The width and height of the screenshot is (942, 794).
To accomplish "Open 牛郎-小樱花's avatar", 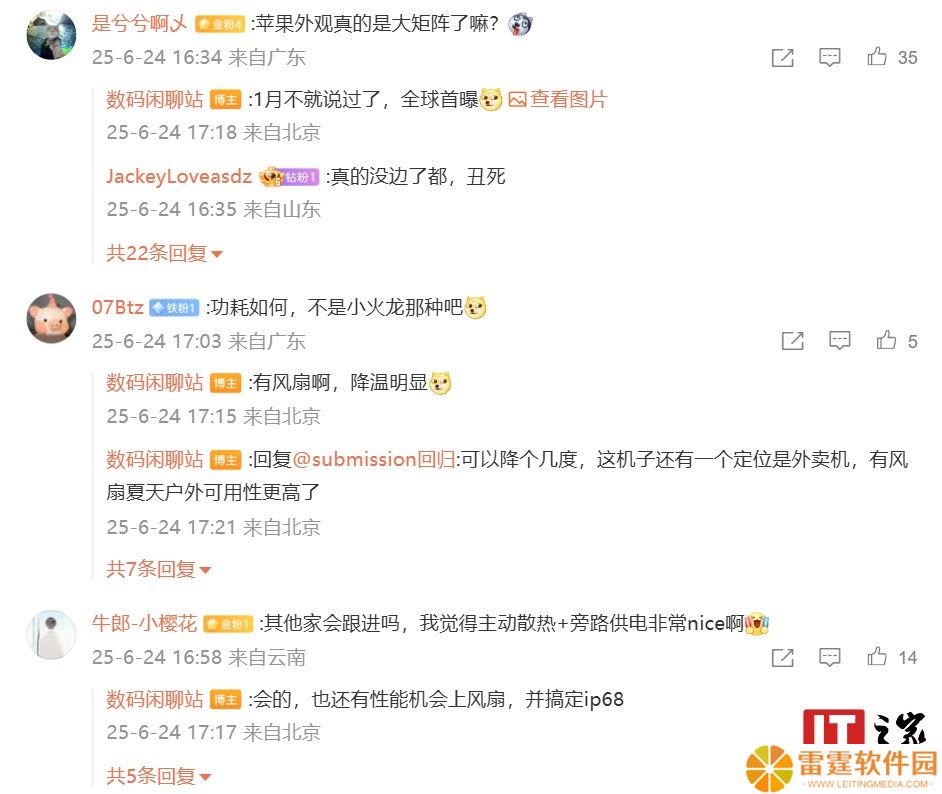I will point(51,635).
